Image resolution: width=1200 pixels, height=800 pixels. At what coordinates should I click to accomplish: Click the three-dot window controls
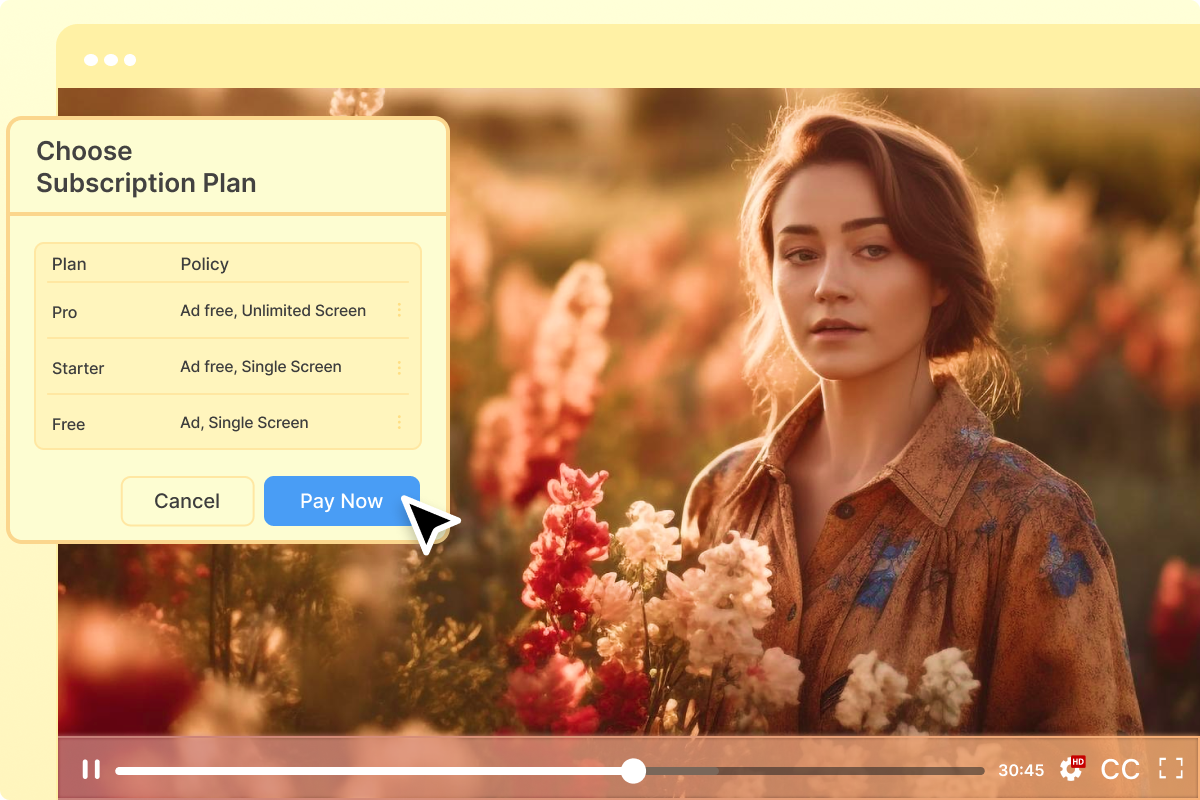click(x=110, y=60)
